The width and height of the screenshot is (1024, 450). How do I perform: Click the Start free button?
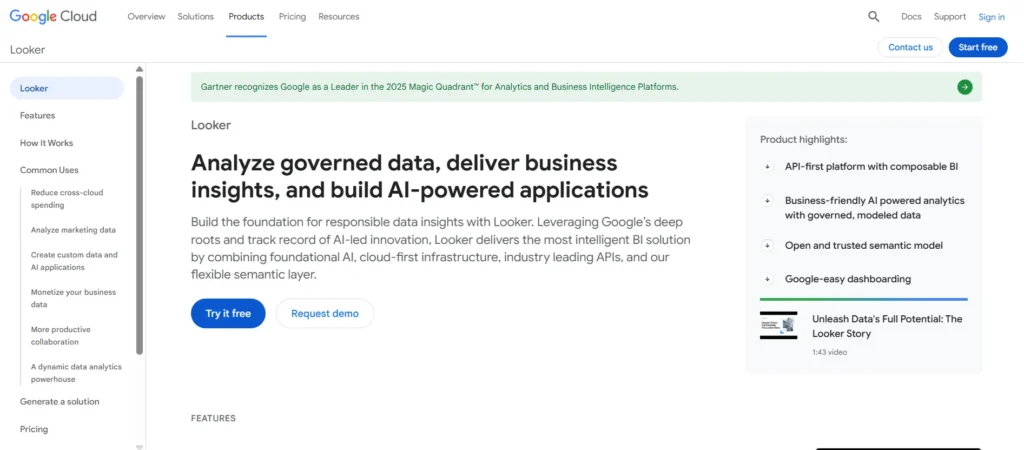click(x=978, y=47)
